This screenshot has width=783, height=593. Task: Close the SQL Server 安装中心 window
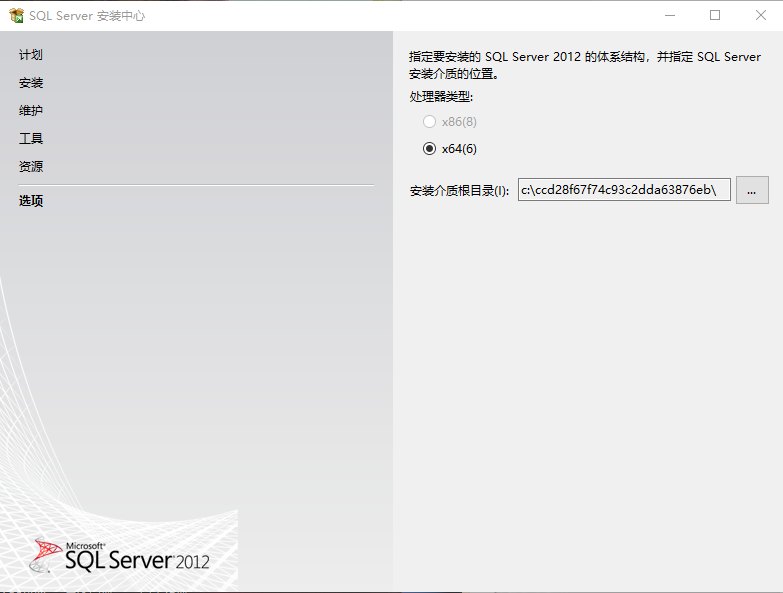(x=761, y=15)
